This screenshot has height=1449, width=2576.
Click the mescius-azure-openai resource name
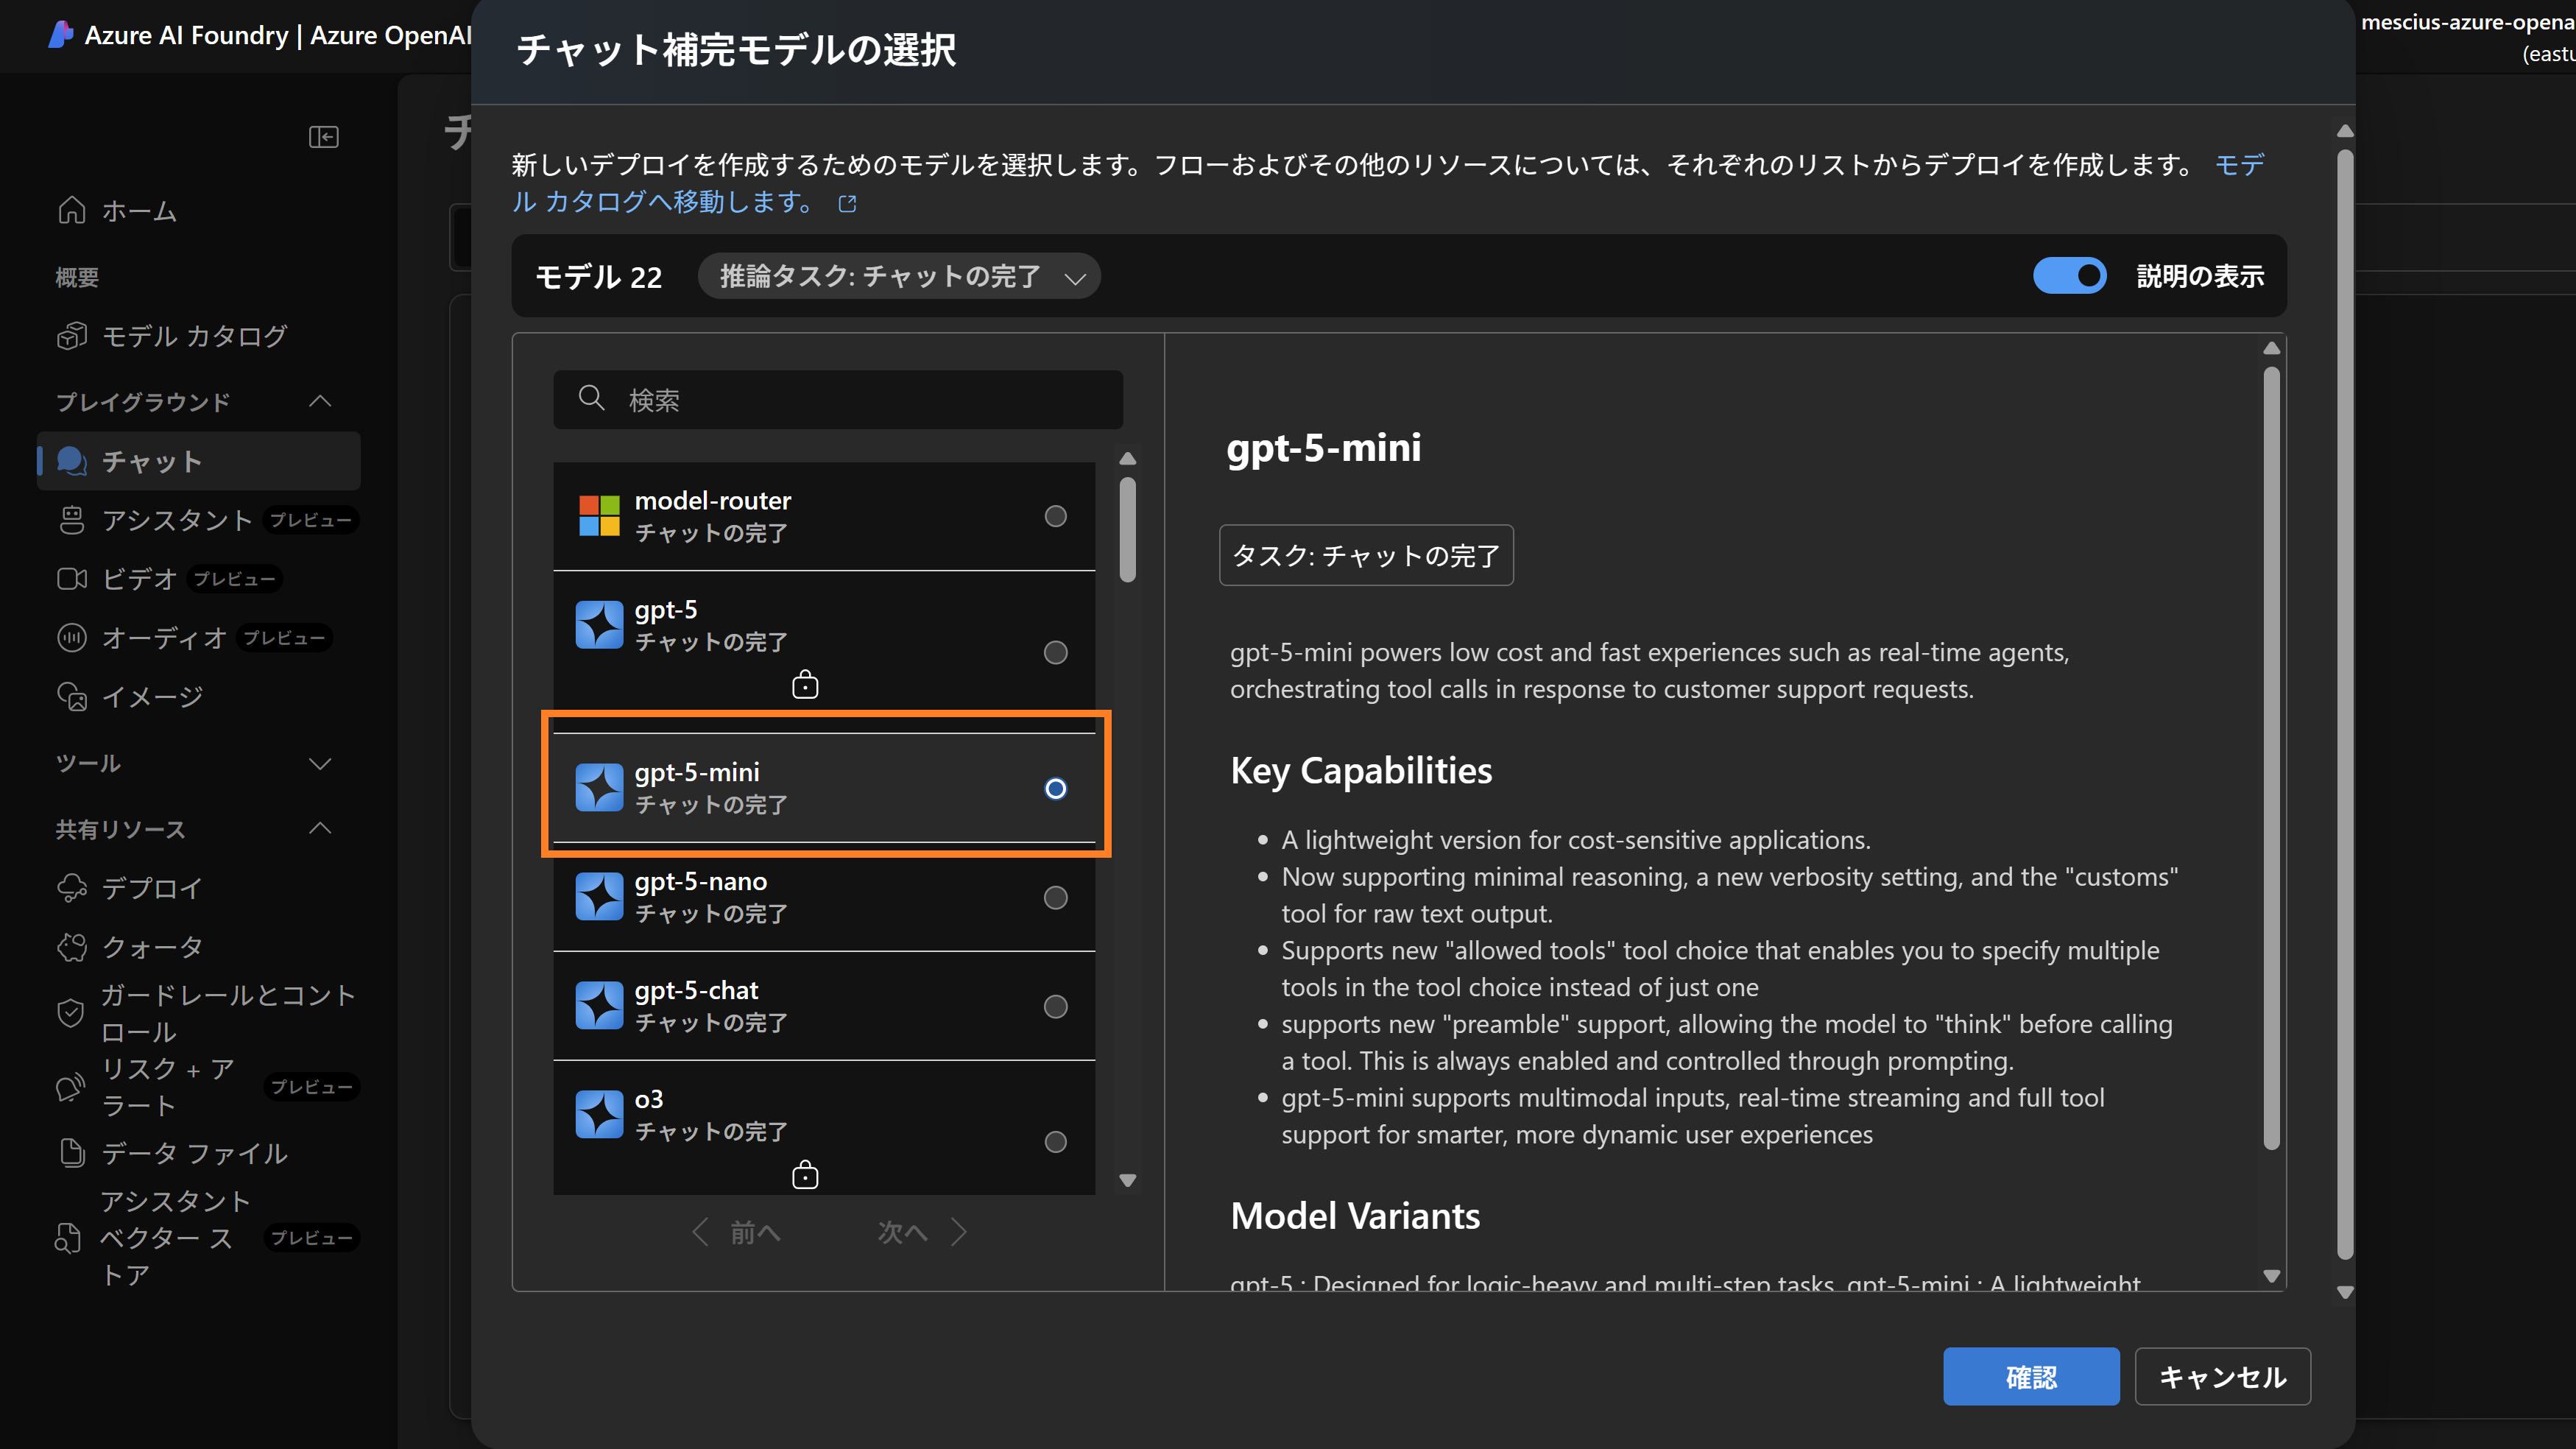pos(2468,22)
